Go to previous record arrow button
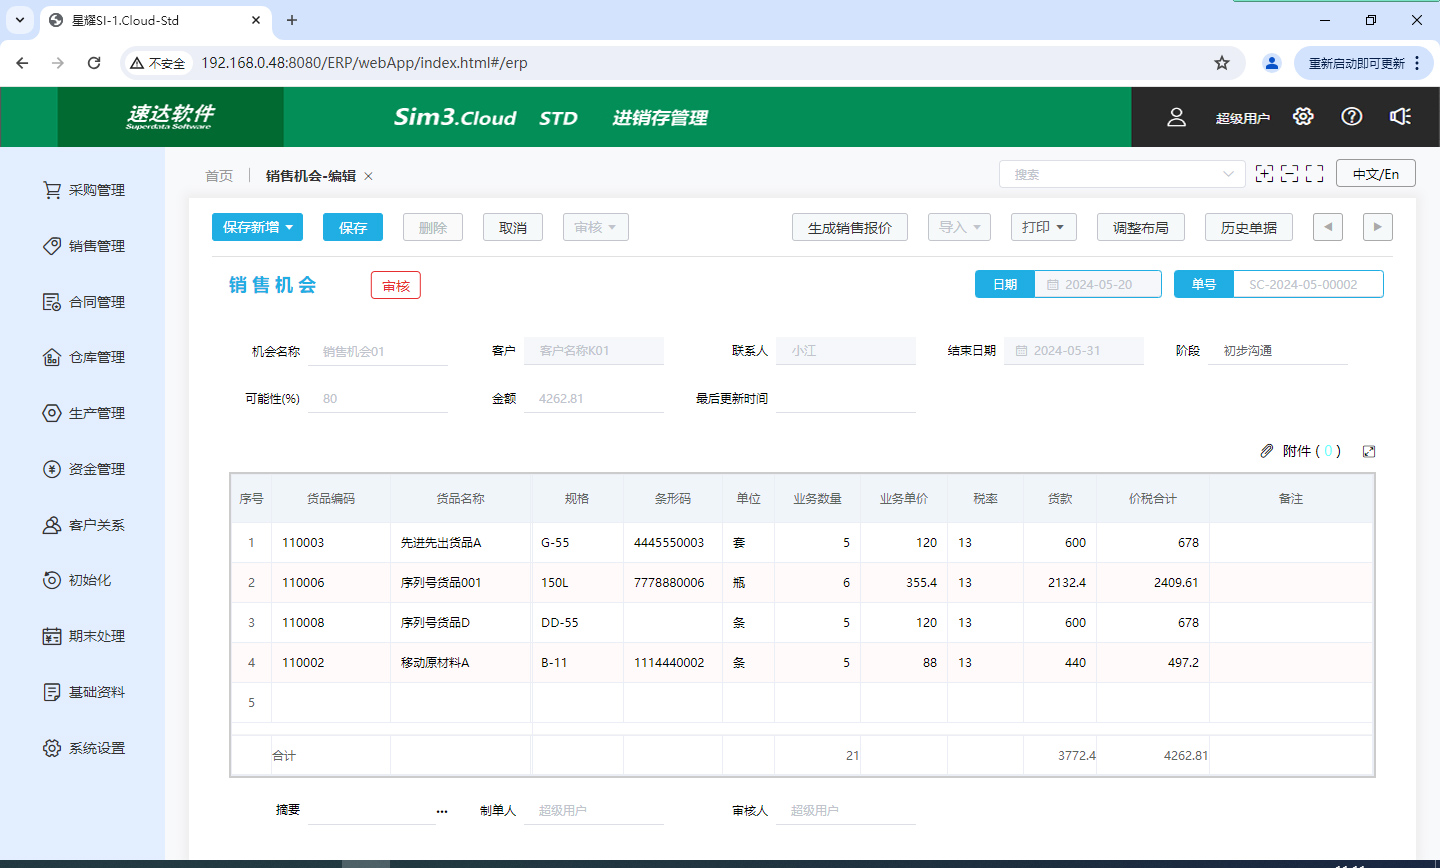The height and width of the screenshot is (868, 1440). (1327, 227)
